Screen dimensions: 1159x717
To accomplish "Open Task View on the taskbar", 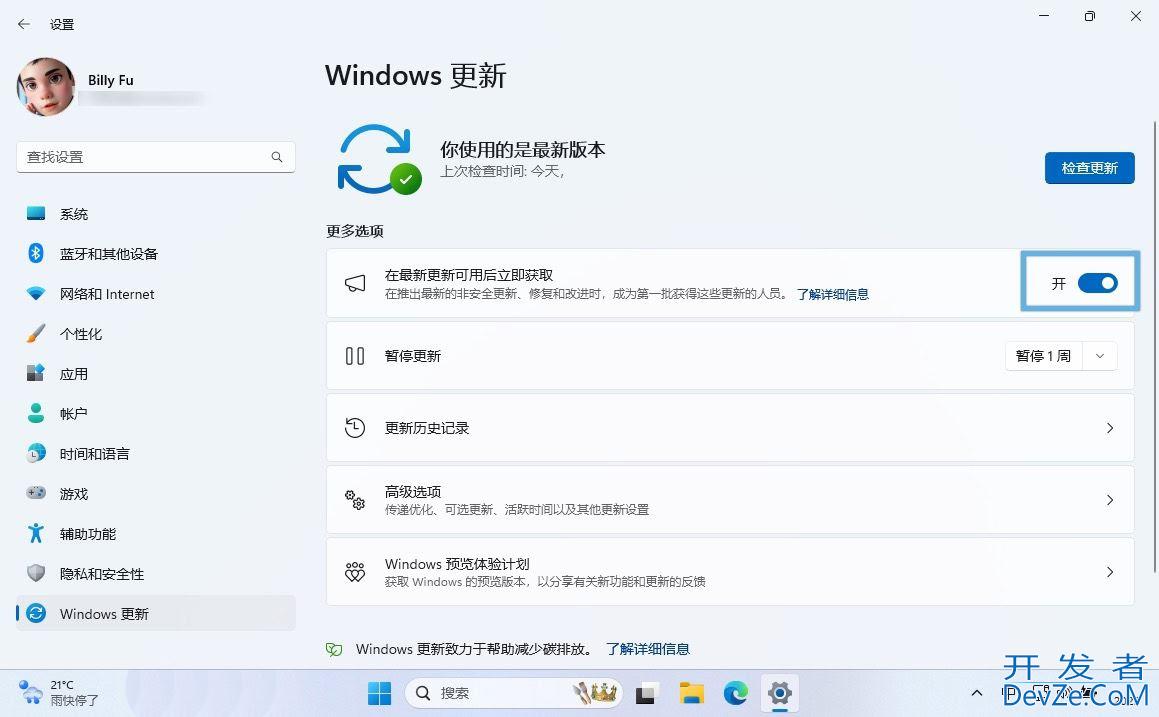I will click(x=646, y=693).
